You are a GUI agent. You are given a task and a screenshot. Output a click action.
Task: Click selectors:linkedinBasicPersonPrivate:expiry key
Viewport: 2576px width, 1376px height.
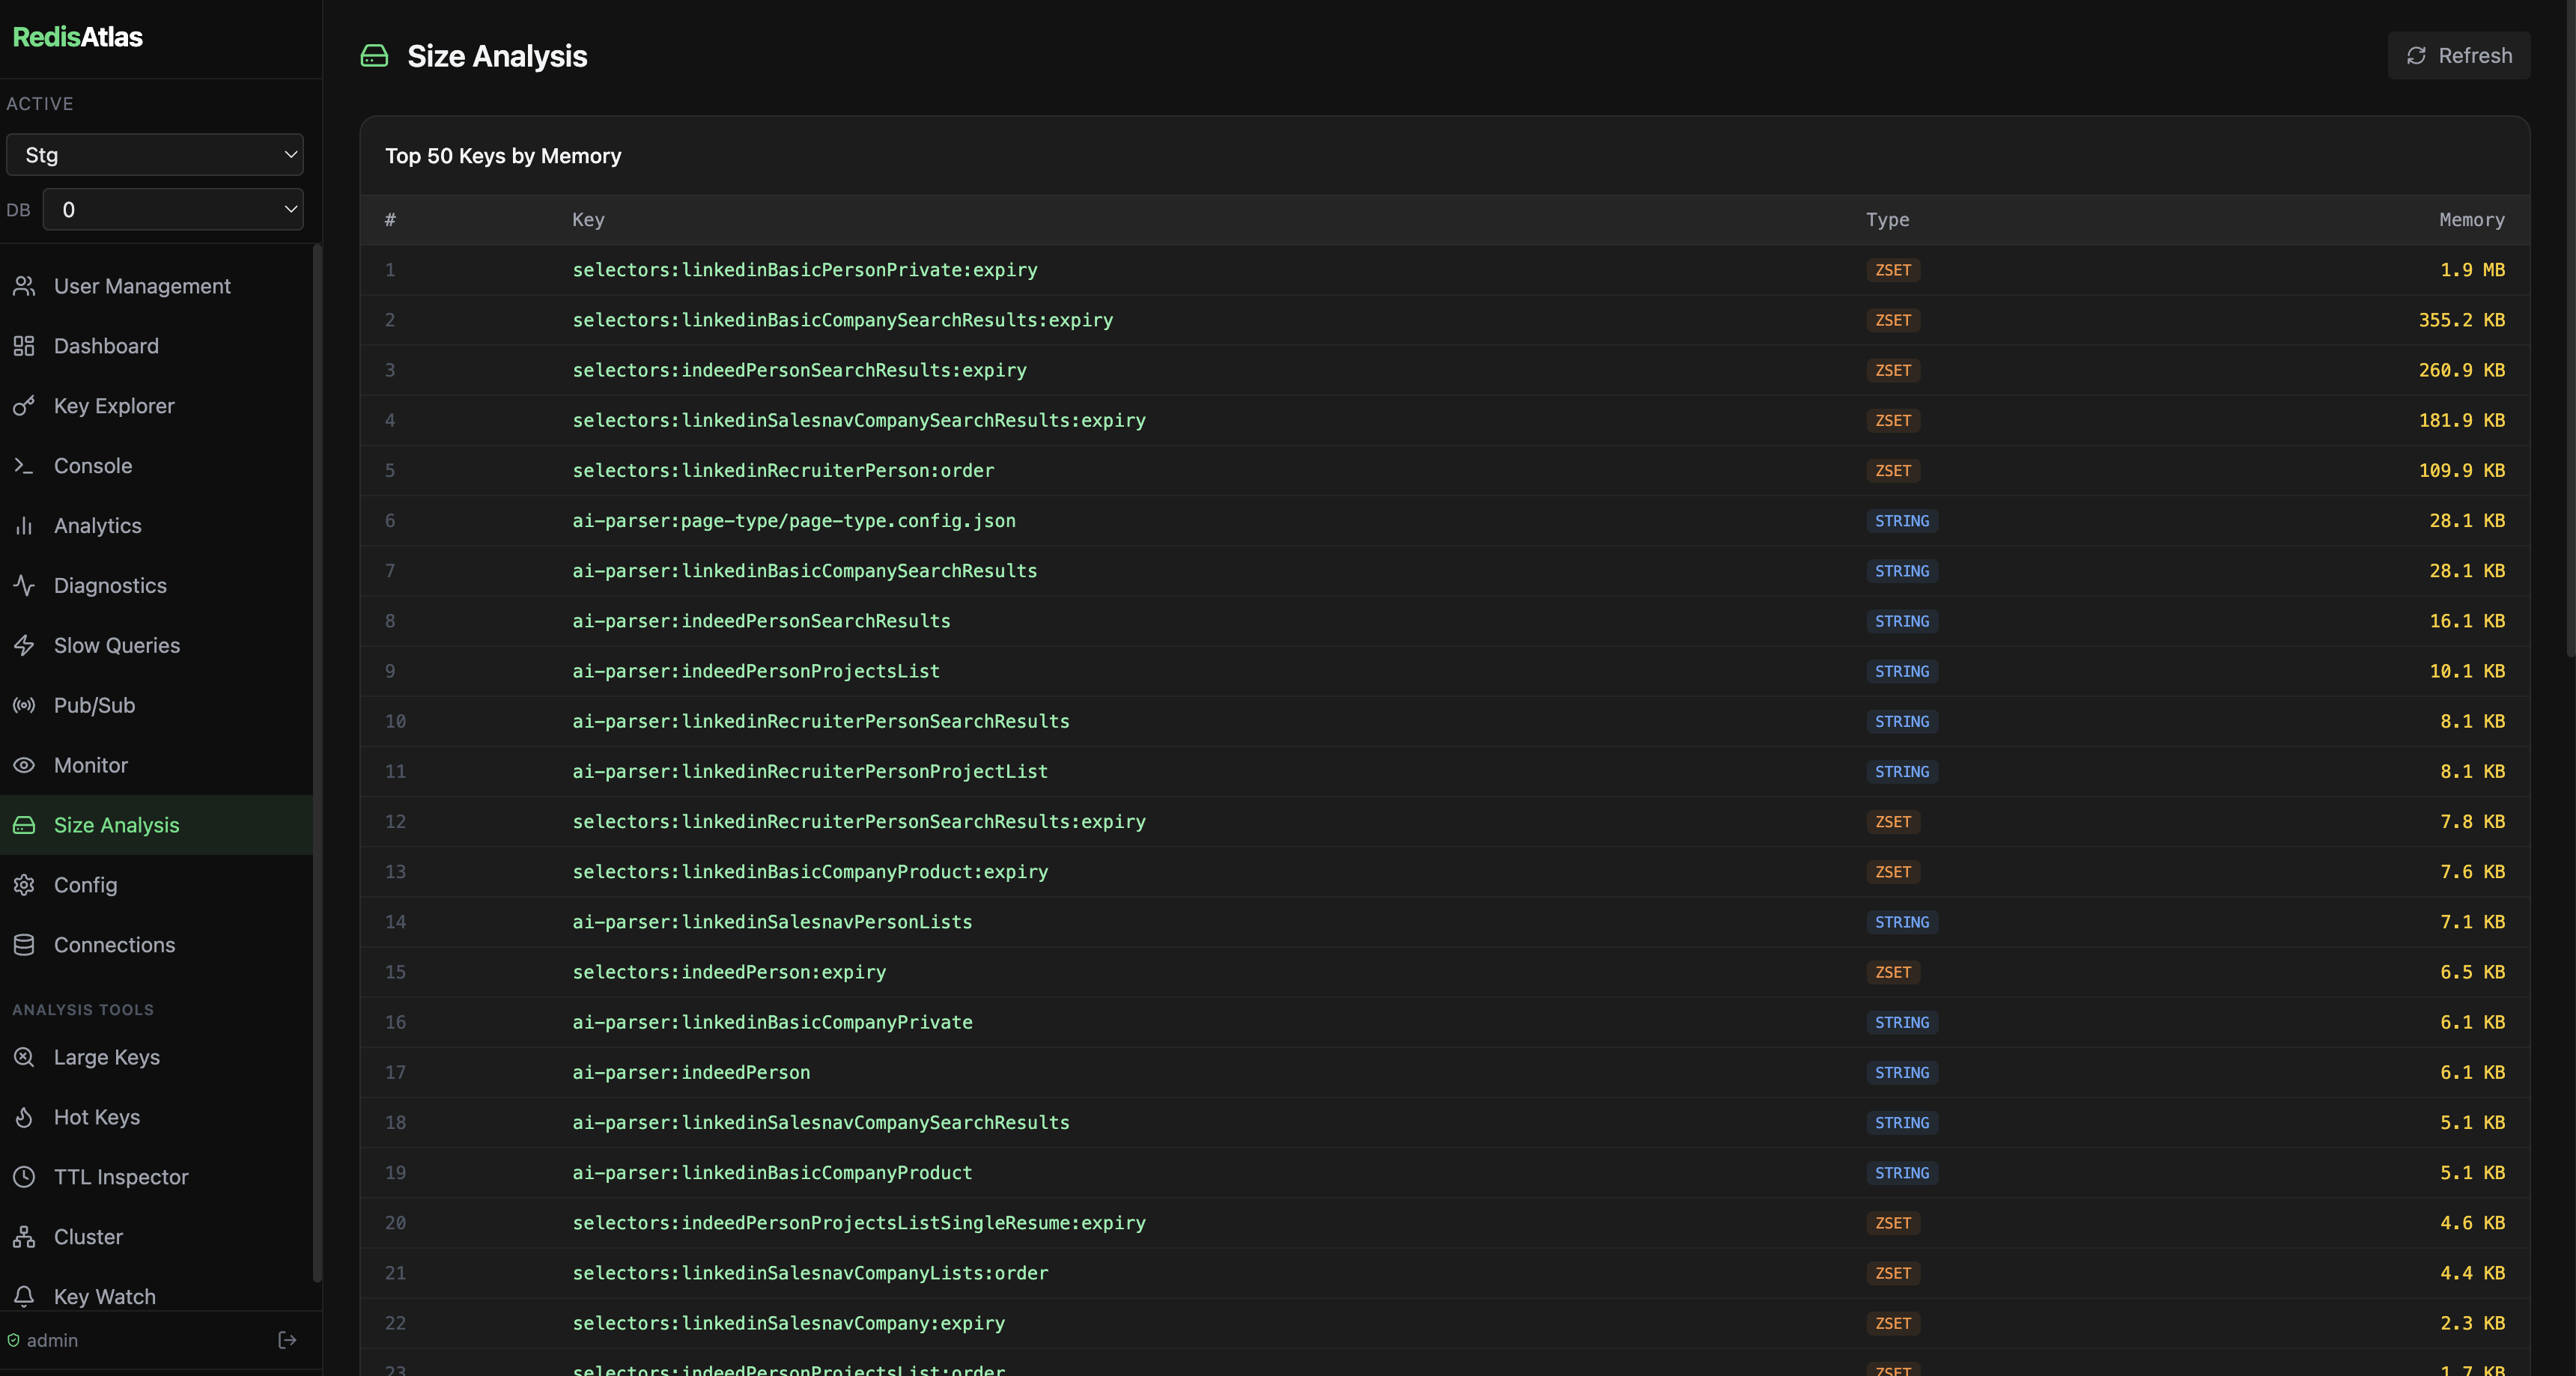[804, 270]
